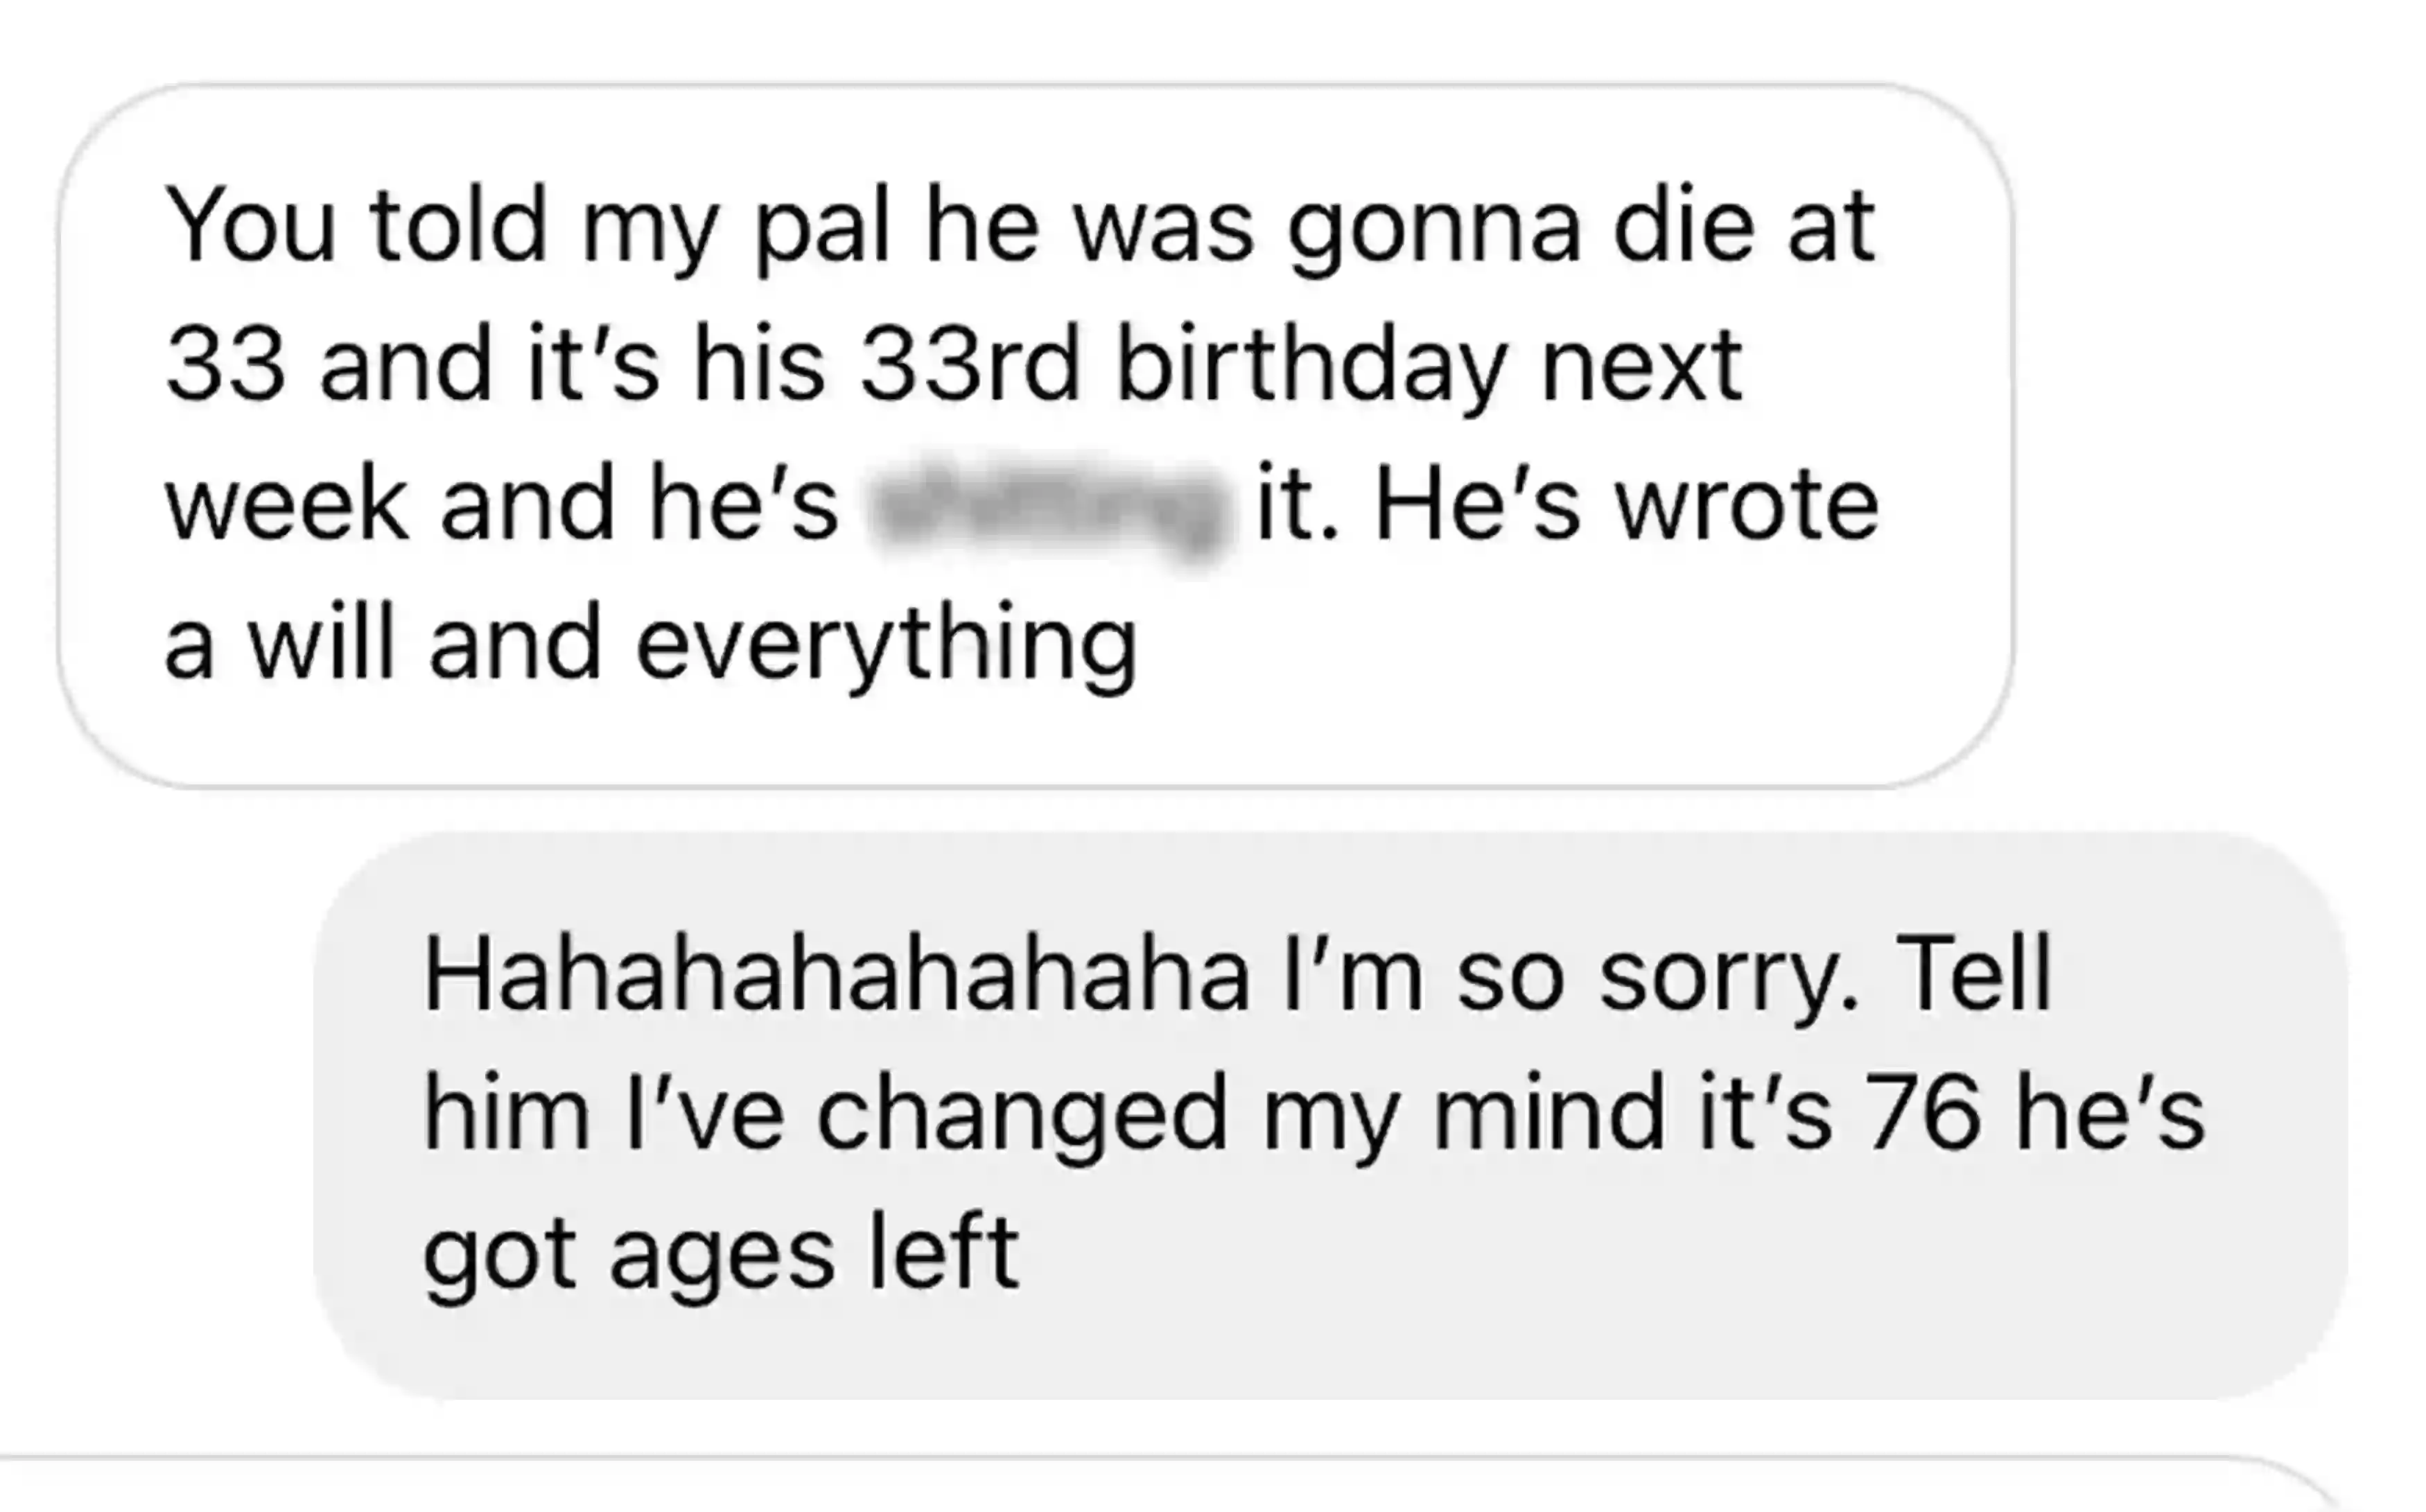
Task: Click the received message about dying at 33
Action: (1035, 436)
